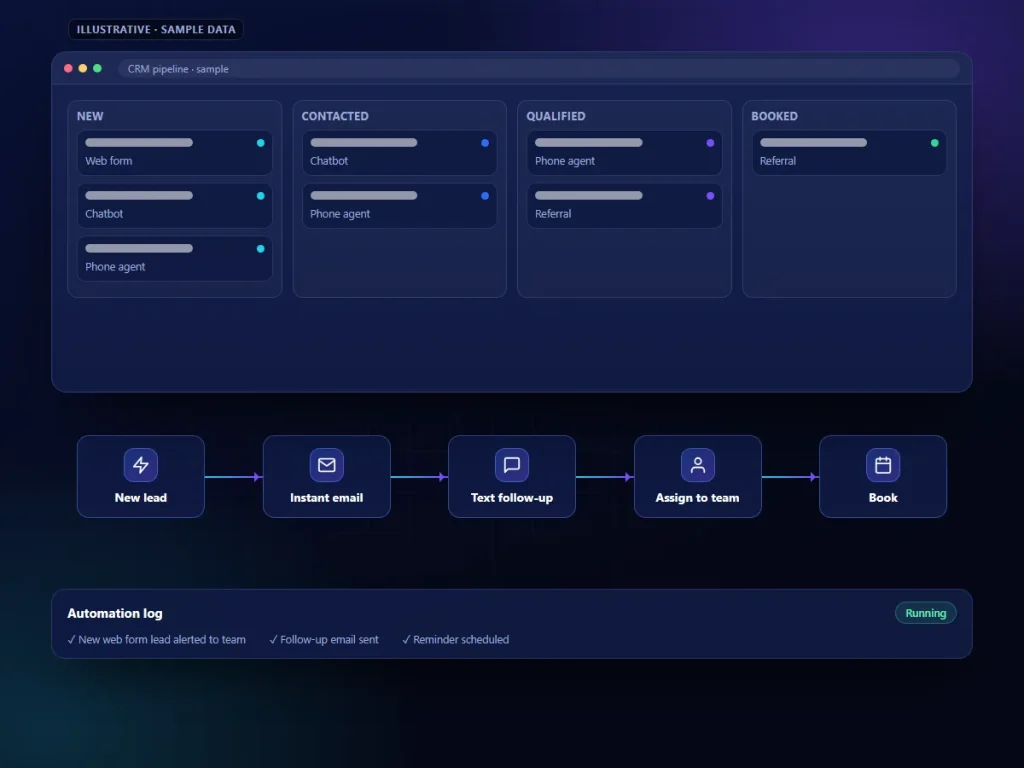
Task: Click the CRM pipeline · sample address bar
Action: click(x=539, y=69)
